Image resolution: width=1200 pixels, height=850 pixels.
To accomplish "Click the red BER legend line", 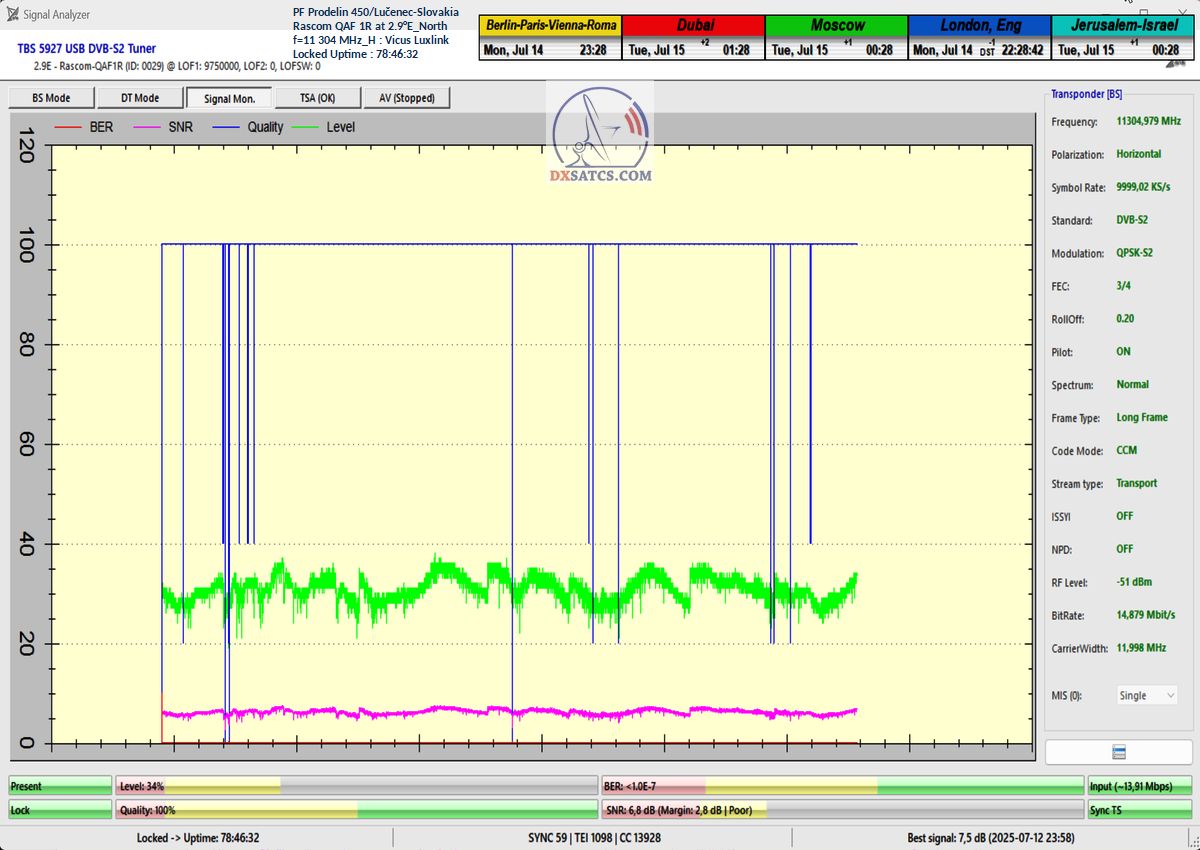I will 67,127.
